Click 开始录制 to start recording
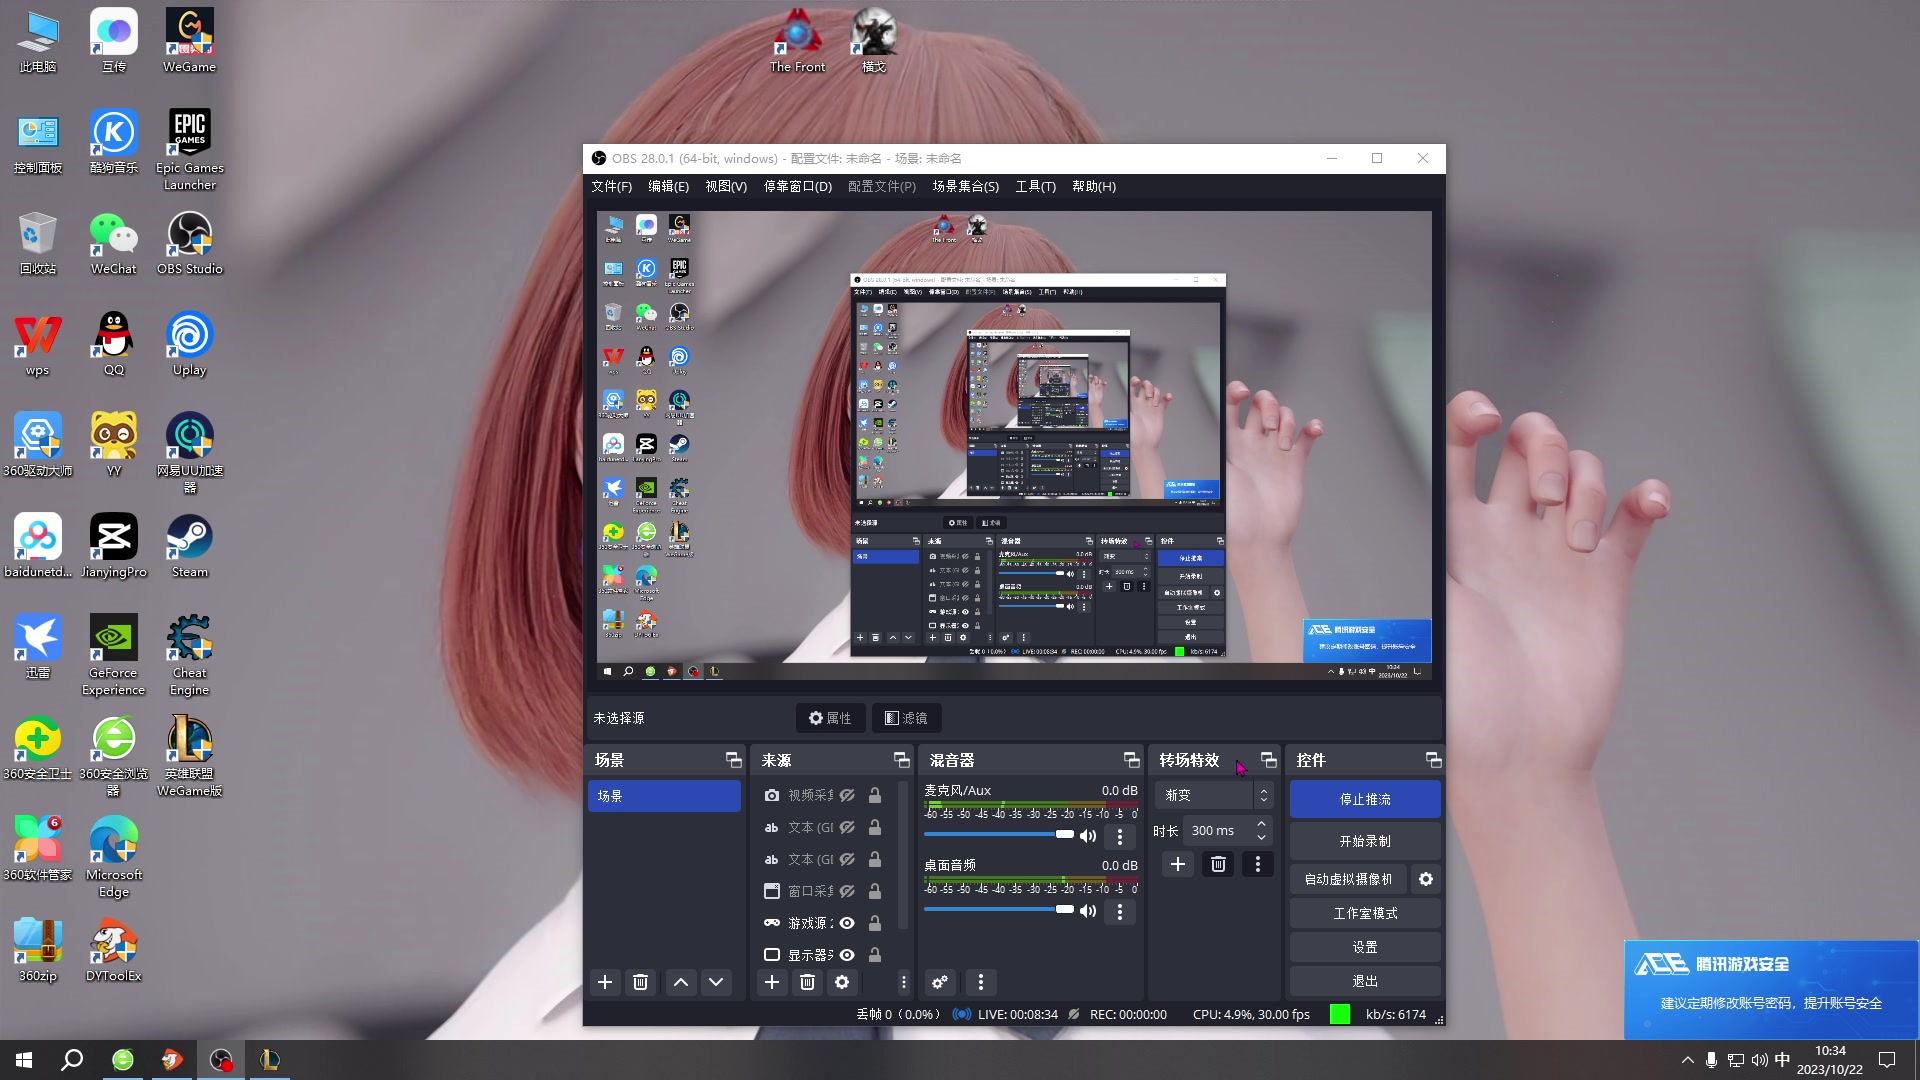 tap(1365, 841)
